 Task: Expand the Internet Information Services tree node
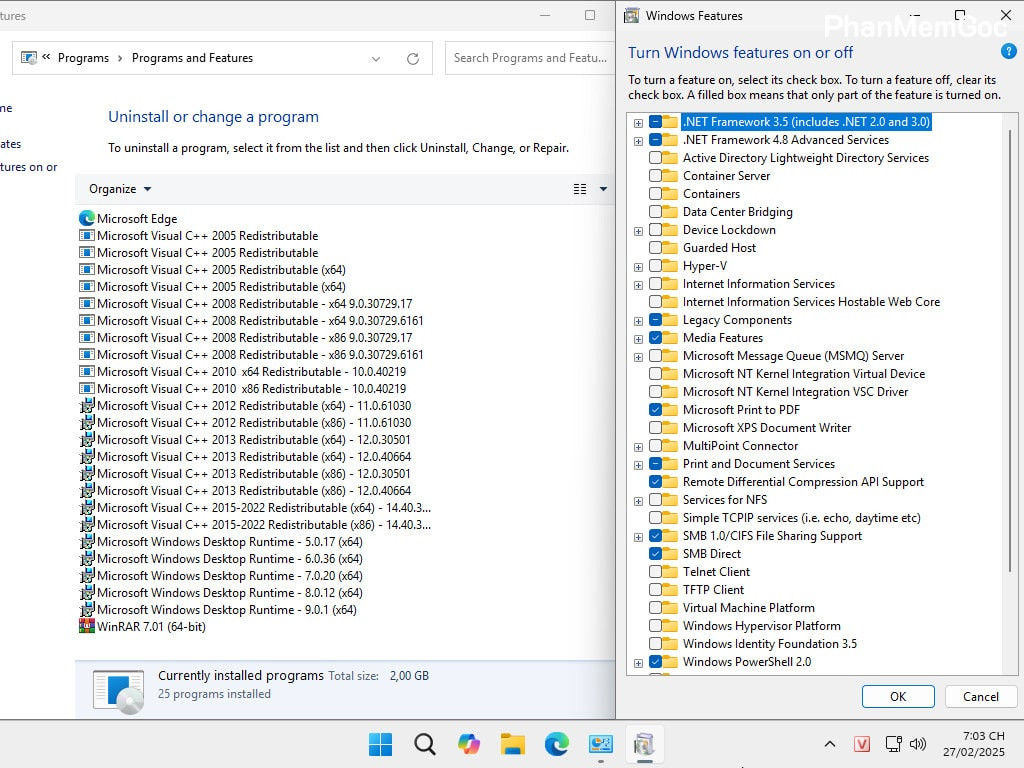coord(638,284)
